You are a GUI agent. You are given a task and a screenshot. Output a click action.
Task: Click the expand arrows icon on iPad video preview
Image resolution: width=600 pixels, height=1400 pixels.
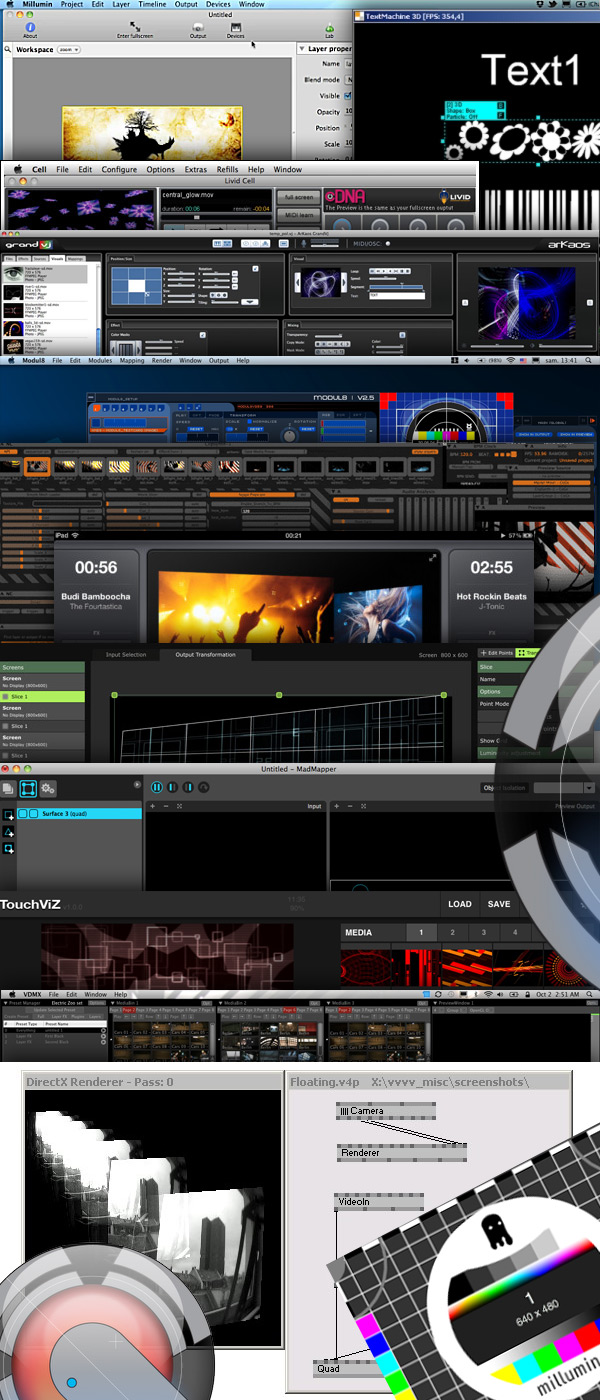click(x=433, y=558)
